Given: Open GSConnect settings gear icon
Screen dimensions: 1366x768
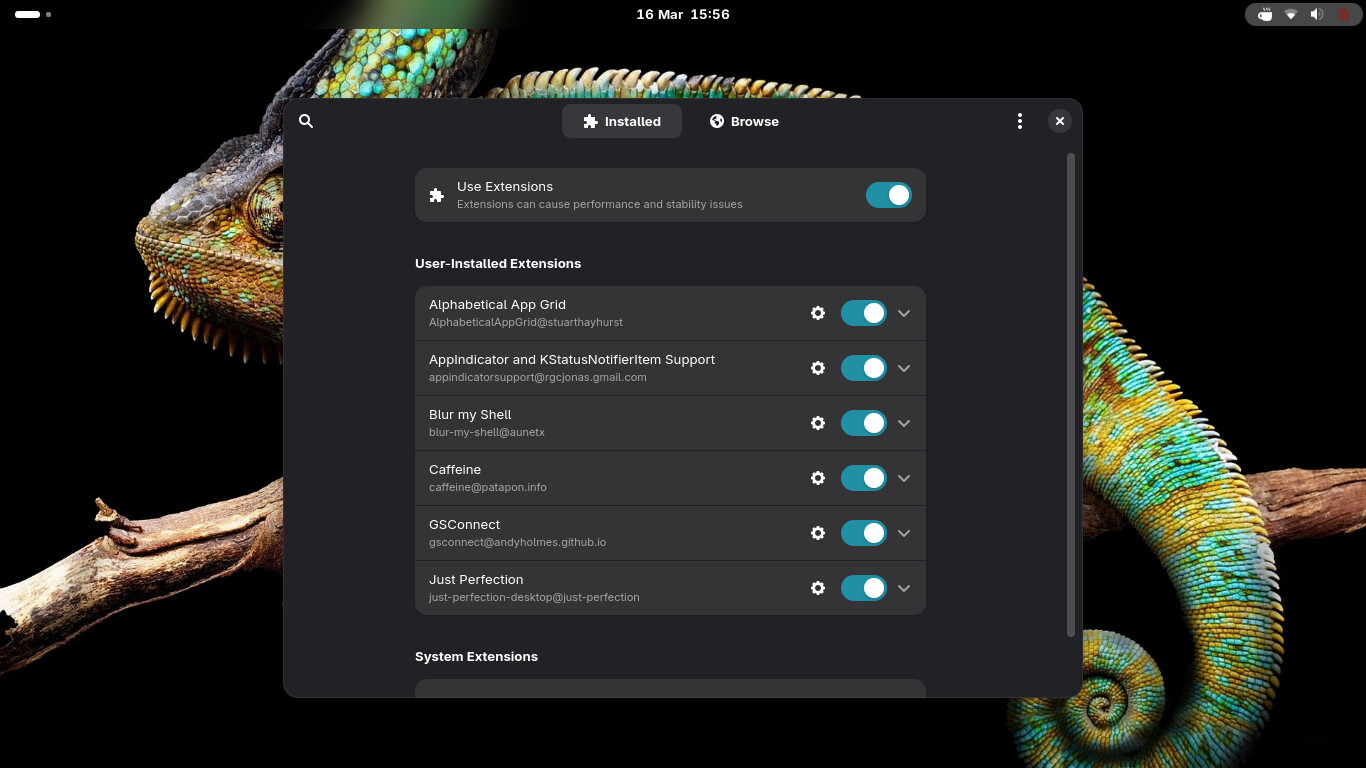Looking at the screenshot, I should (x=818, y=533).
